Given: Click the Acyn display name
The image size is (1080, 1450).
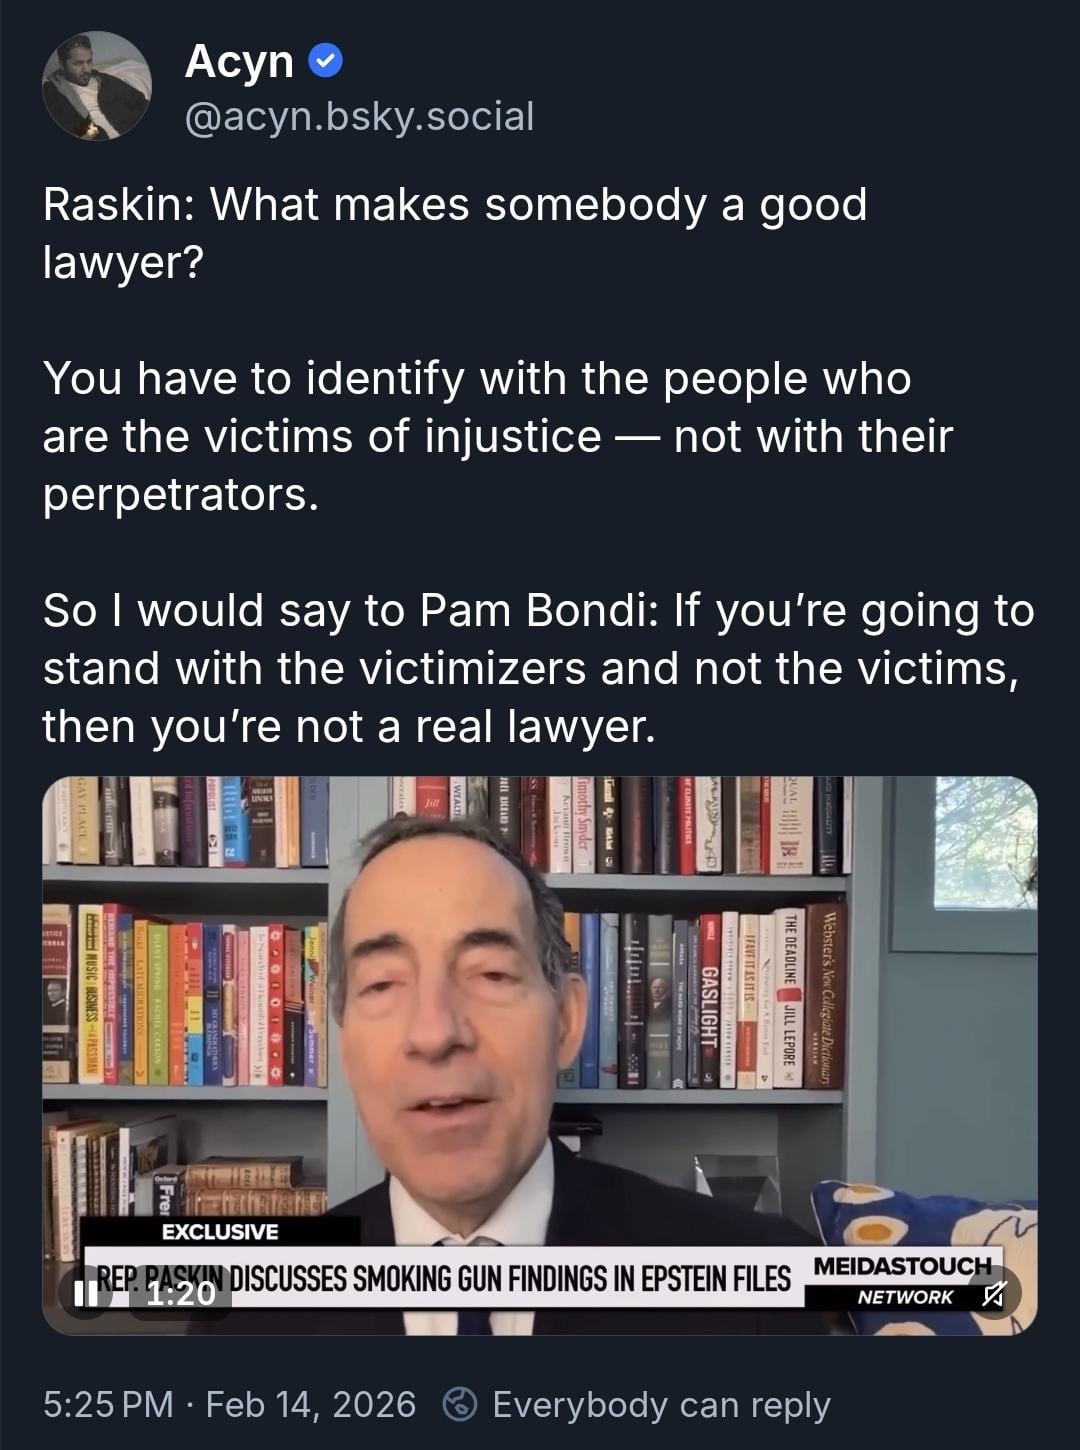Looking at the screenshot, I should pos(239,62).
